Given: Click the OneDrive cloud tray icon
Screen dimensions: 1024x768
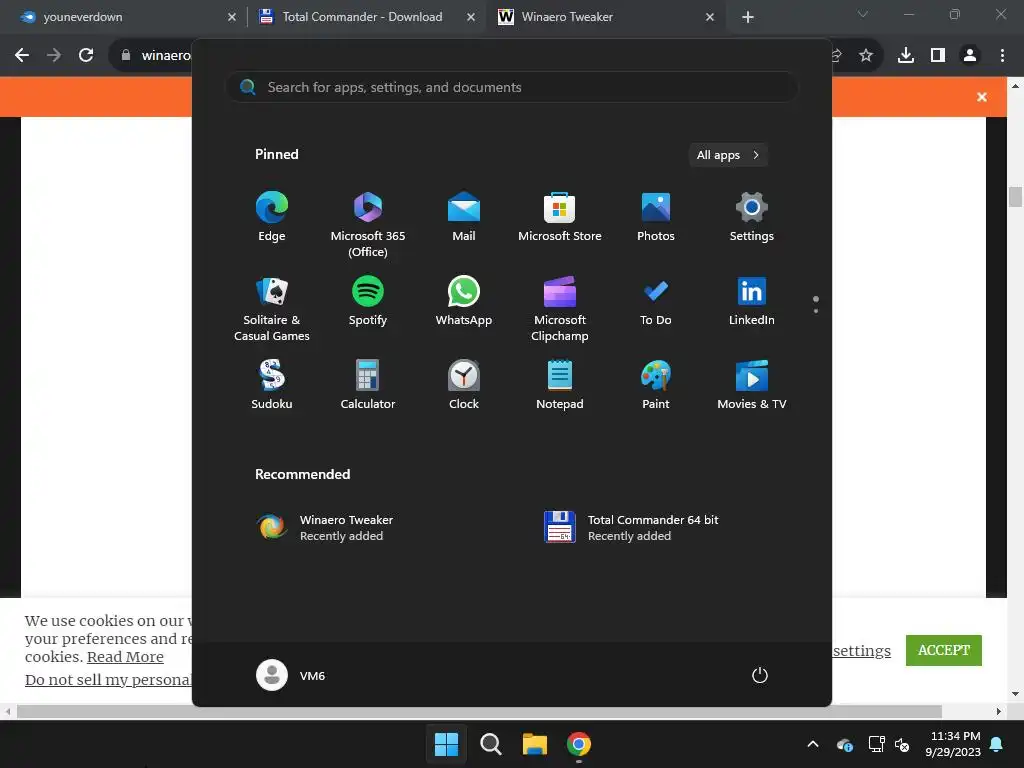Looking at the screenshot, I should pyautogui.click(x=844, y=744).
